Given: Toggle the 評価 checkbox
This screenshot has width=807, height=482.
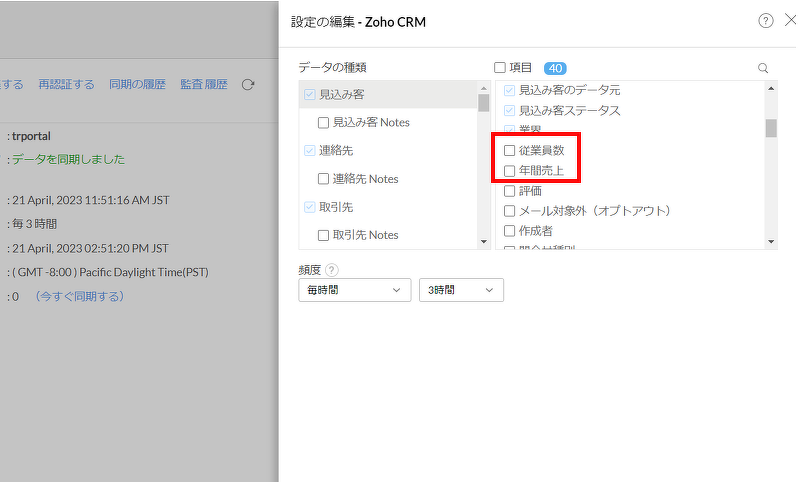Looking at the screenshot, I should pyautogui.click(x=510, y=191).
